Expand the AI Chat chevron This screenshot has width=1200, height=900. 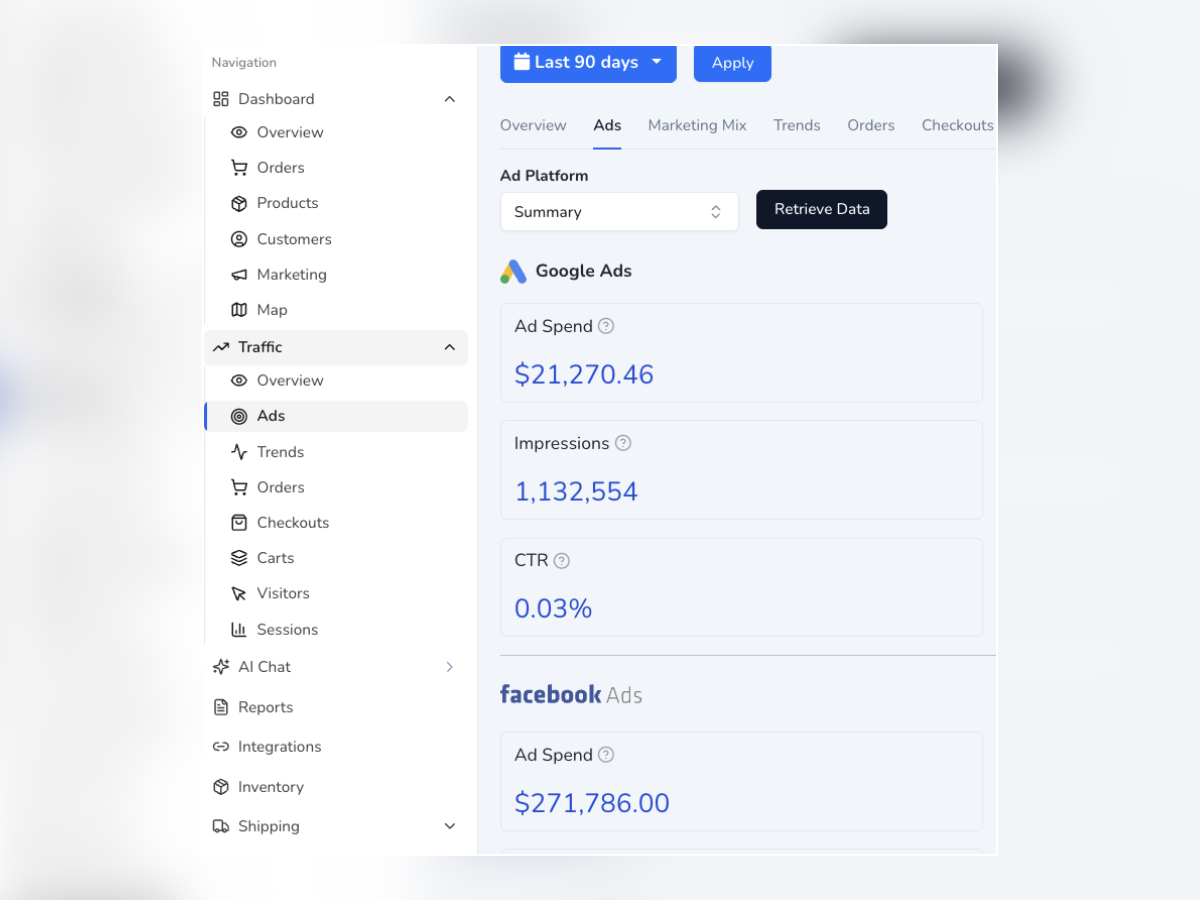(x=449, y=667)
